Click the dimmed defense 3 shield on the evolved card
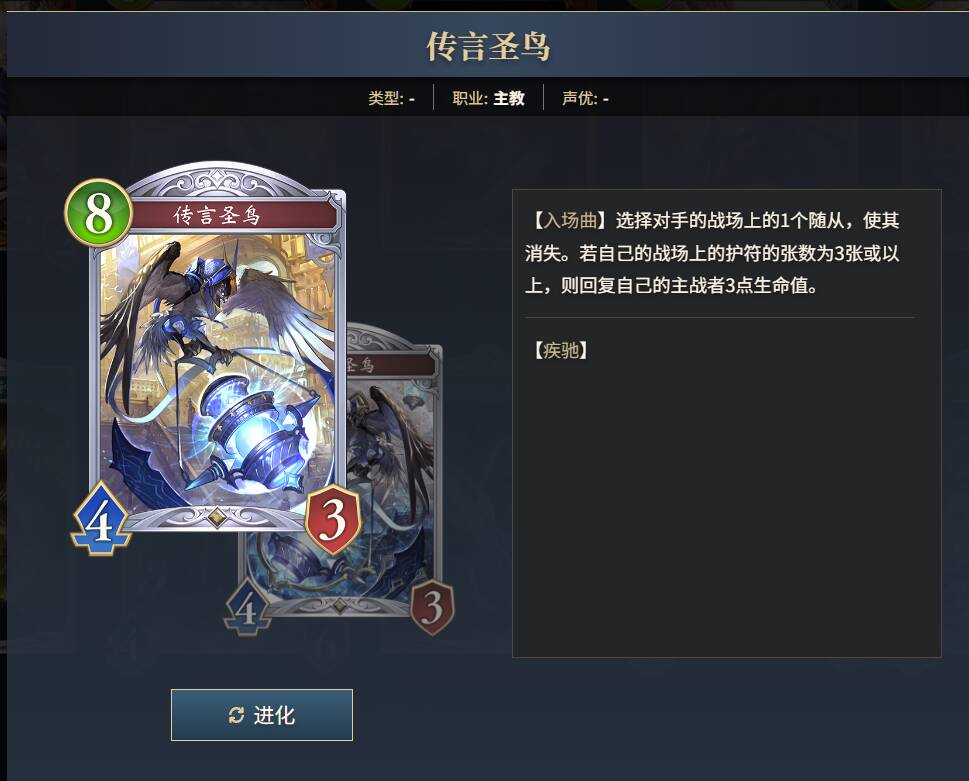 (x=432, y=607)
